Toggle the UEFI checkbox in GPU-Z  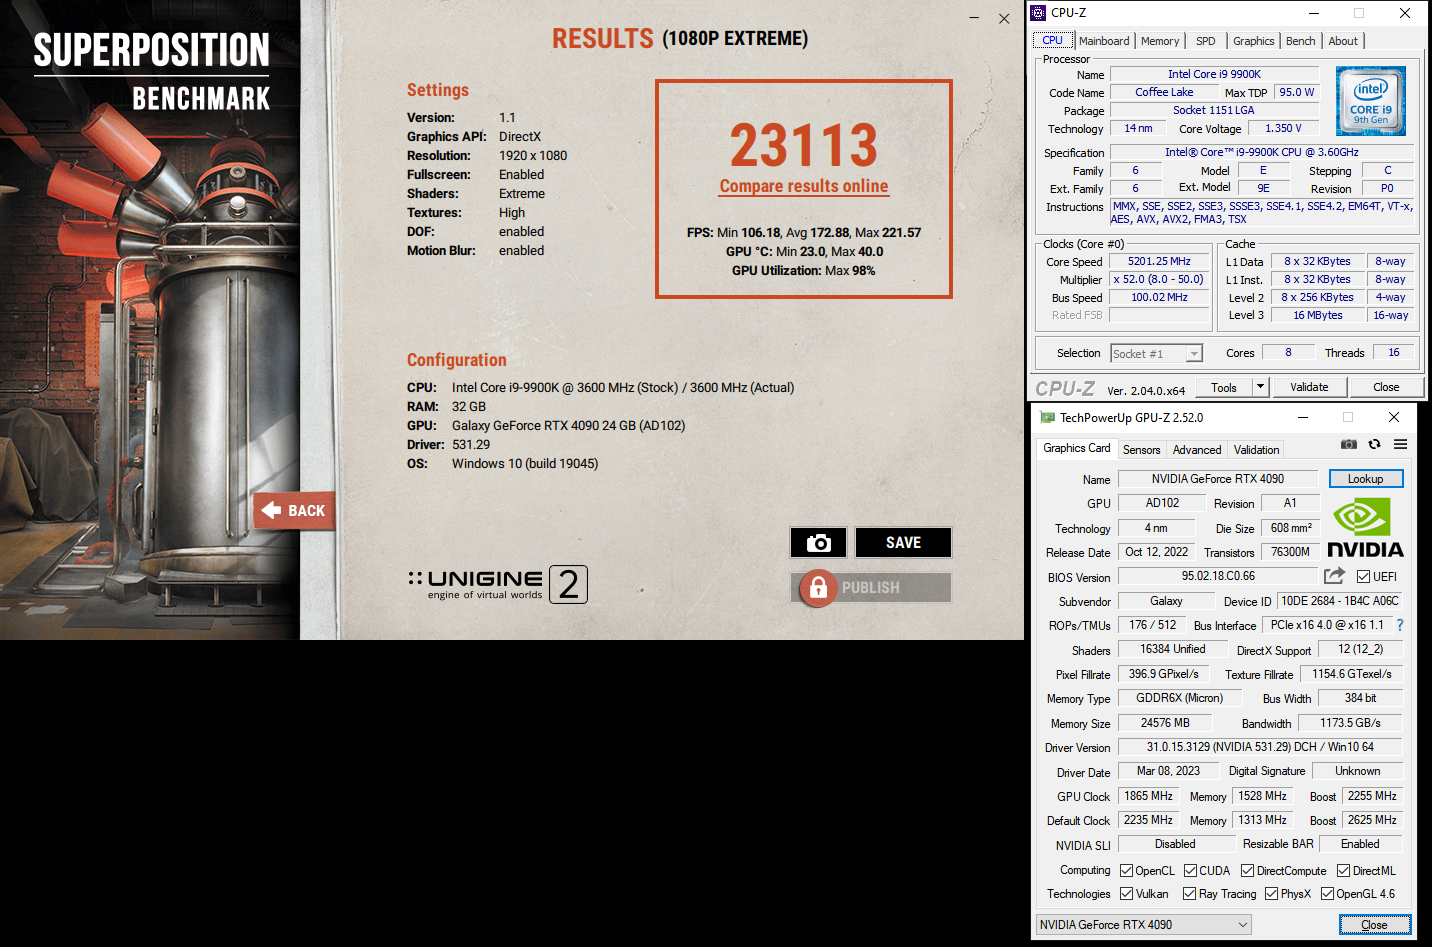pyautogui.click(x=1364, y=576)
